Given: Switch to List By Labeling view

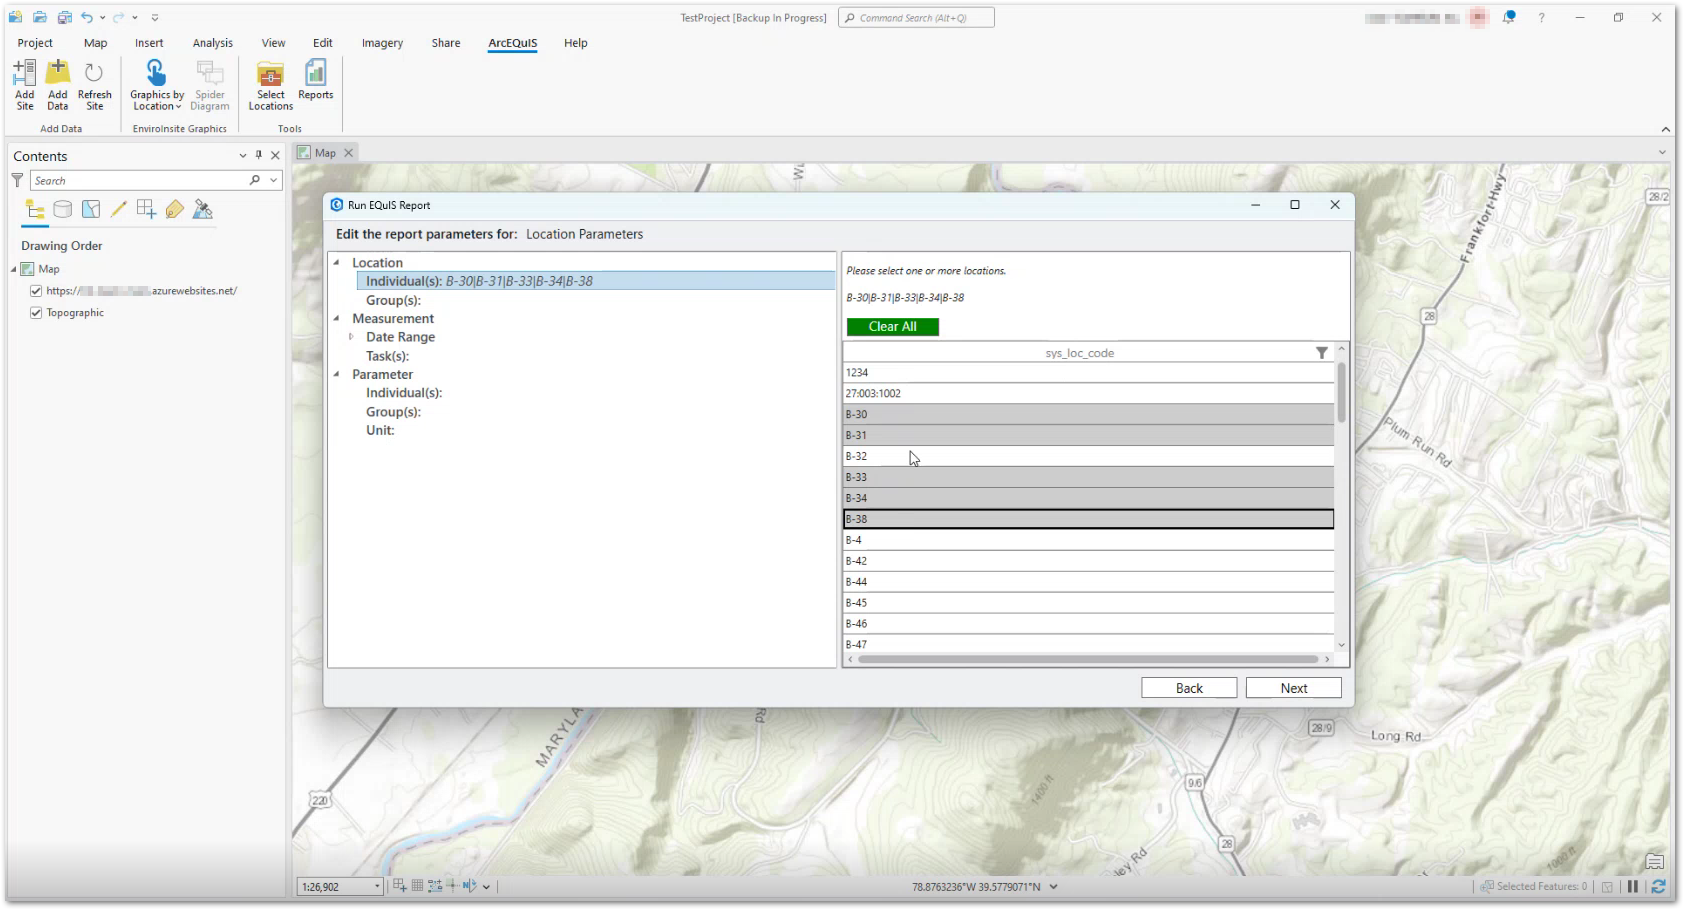Looking at the screenshot, I should (175, 209).
